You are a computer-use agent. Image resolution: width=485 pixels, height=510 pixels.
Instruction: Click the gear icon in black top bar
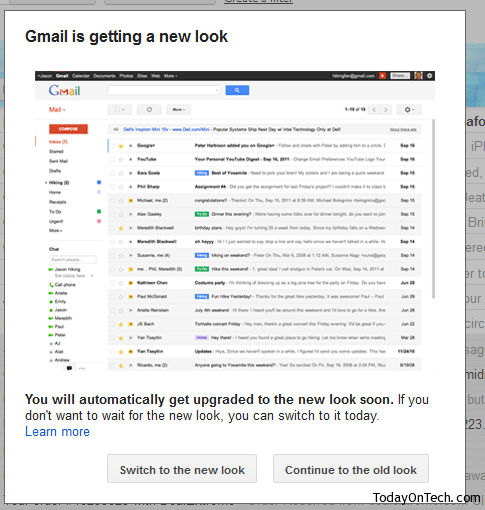[429, 76]
